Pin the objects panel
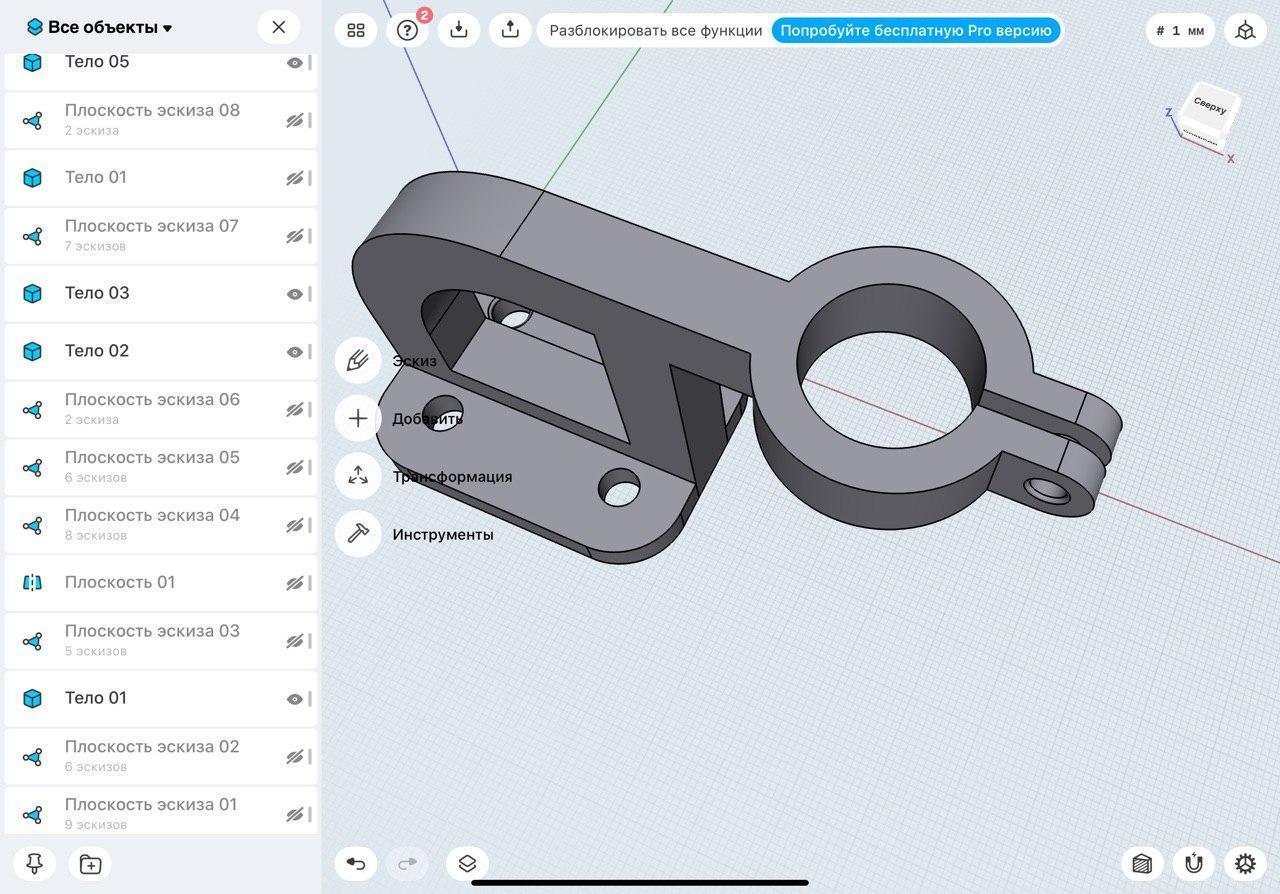The height and width of the screenshot is (894, 1280). point(34,864)
